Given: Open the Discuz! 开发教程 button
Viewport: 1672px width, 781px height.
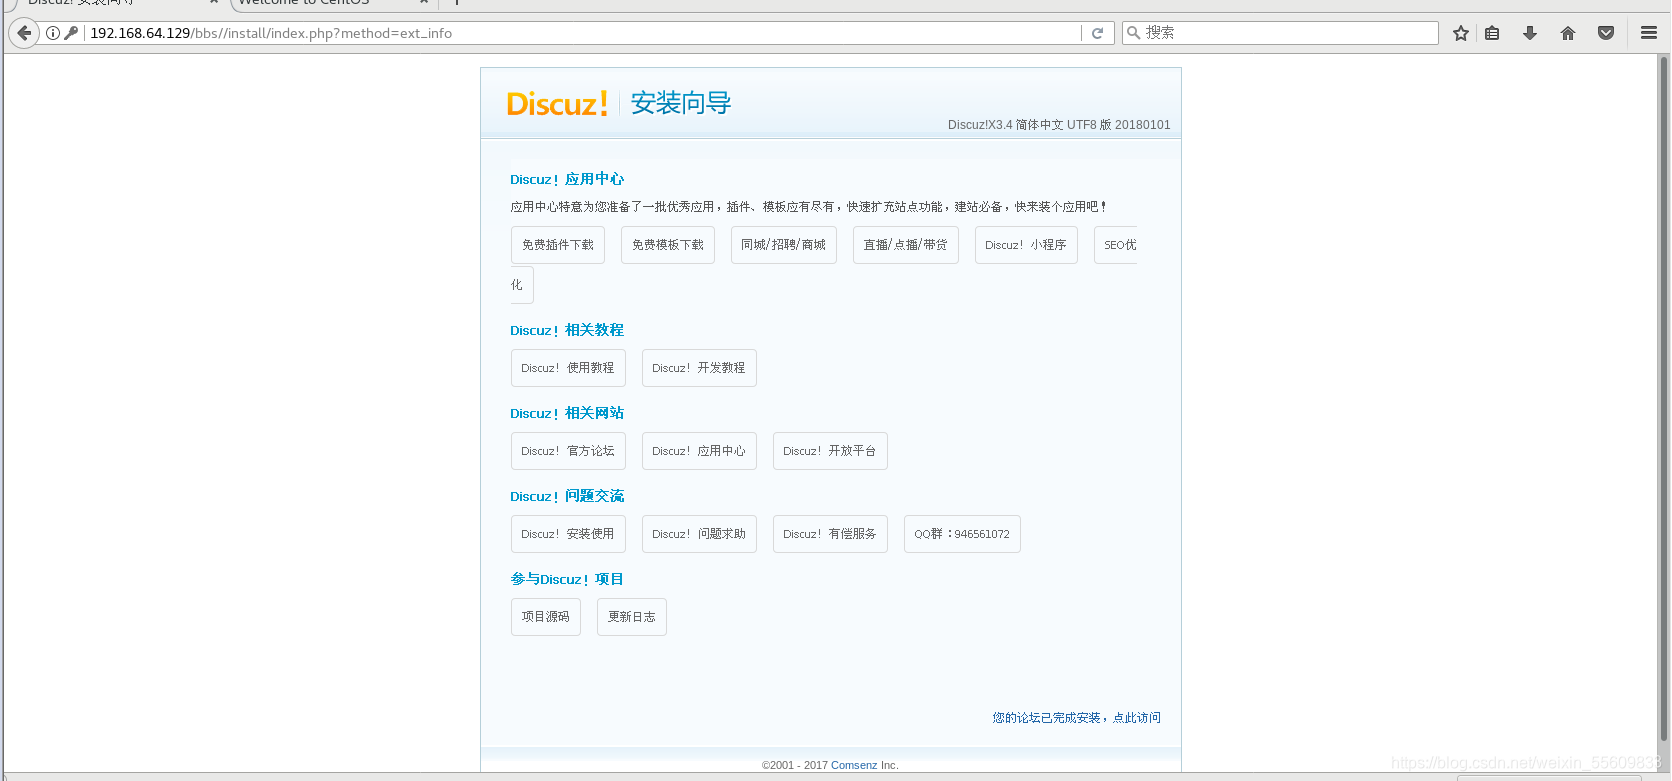Looking at the screenshot, I should pos(699,368).
